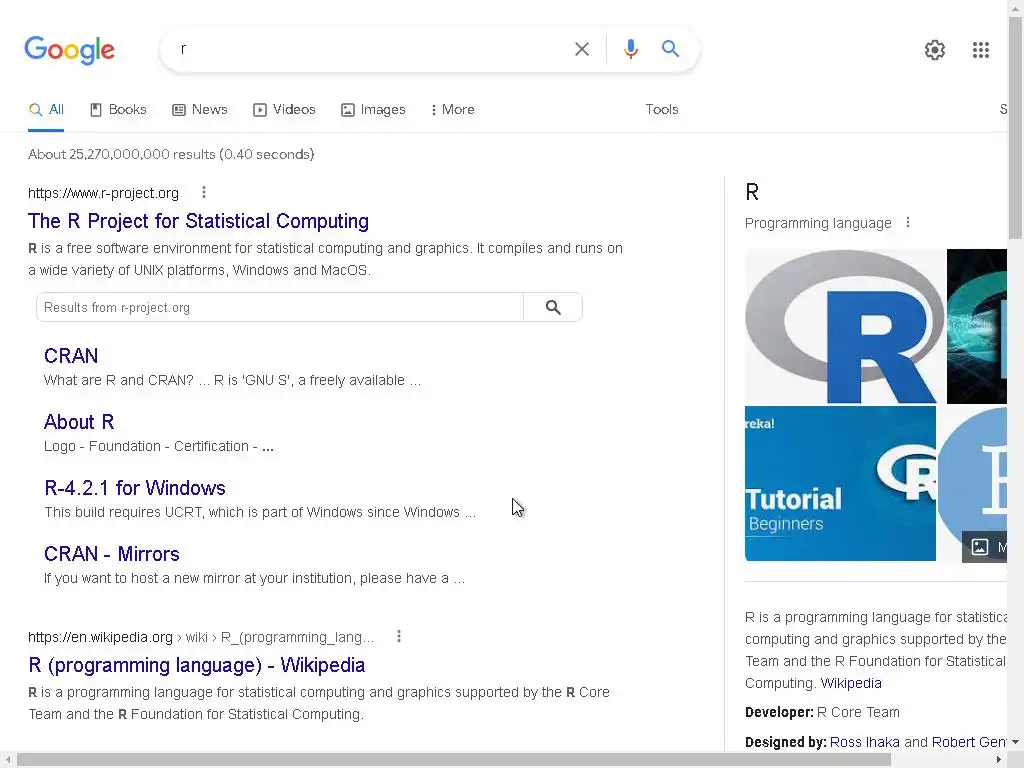
Task: Search within r-project.org using magnifier button
Action: click(x=552, y=307)
